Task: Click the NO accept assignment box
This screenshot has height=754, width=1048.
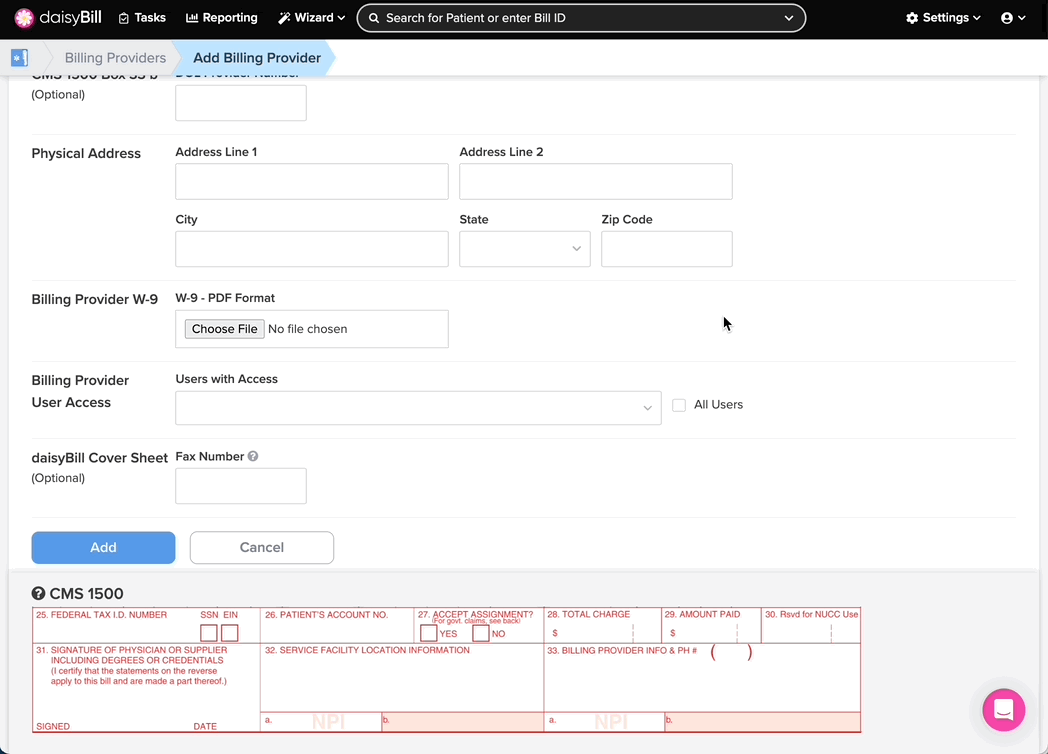Action: coord(481,632)
